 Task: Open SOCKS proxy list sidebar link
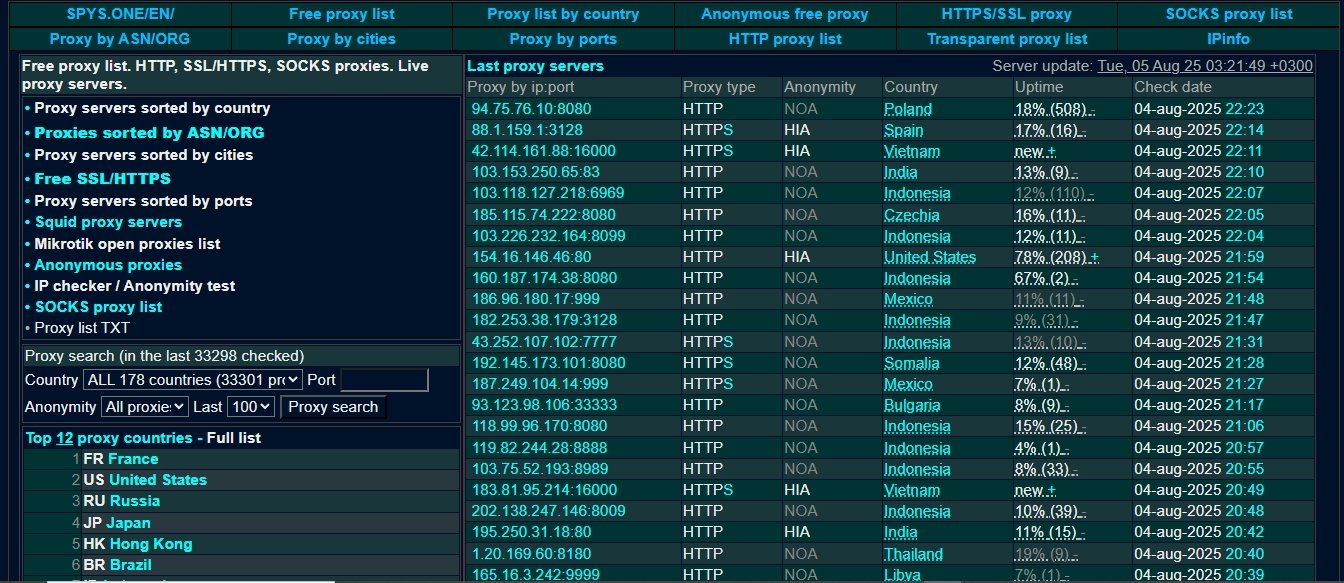(x=98, y=307)
